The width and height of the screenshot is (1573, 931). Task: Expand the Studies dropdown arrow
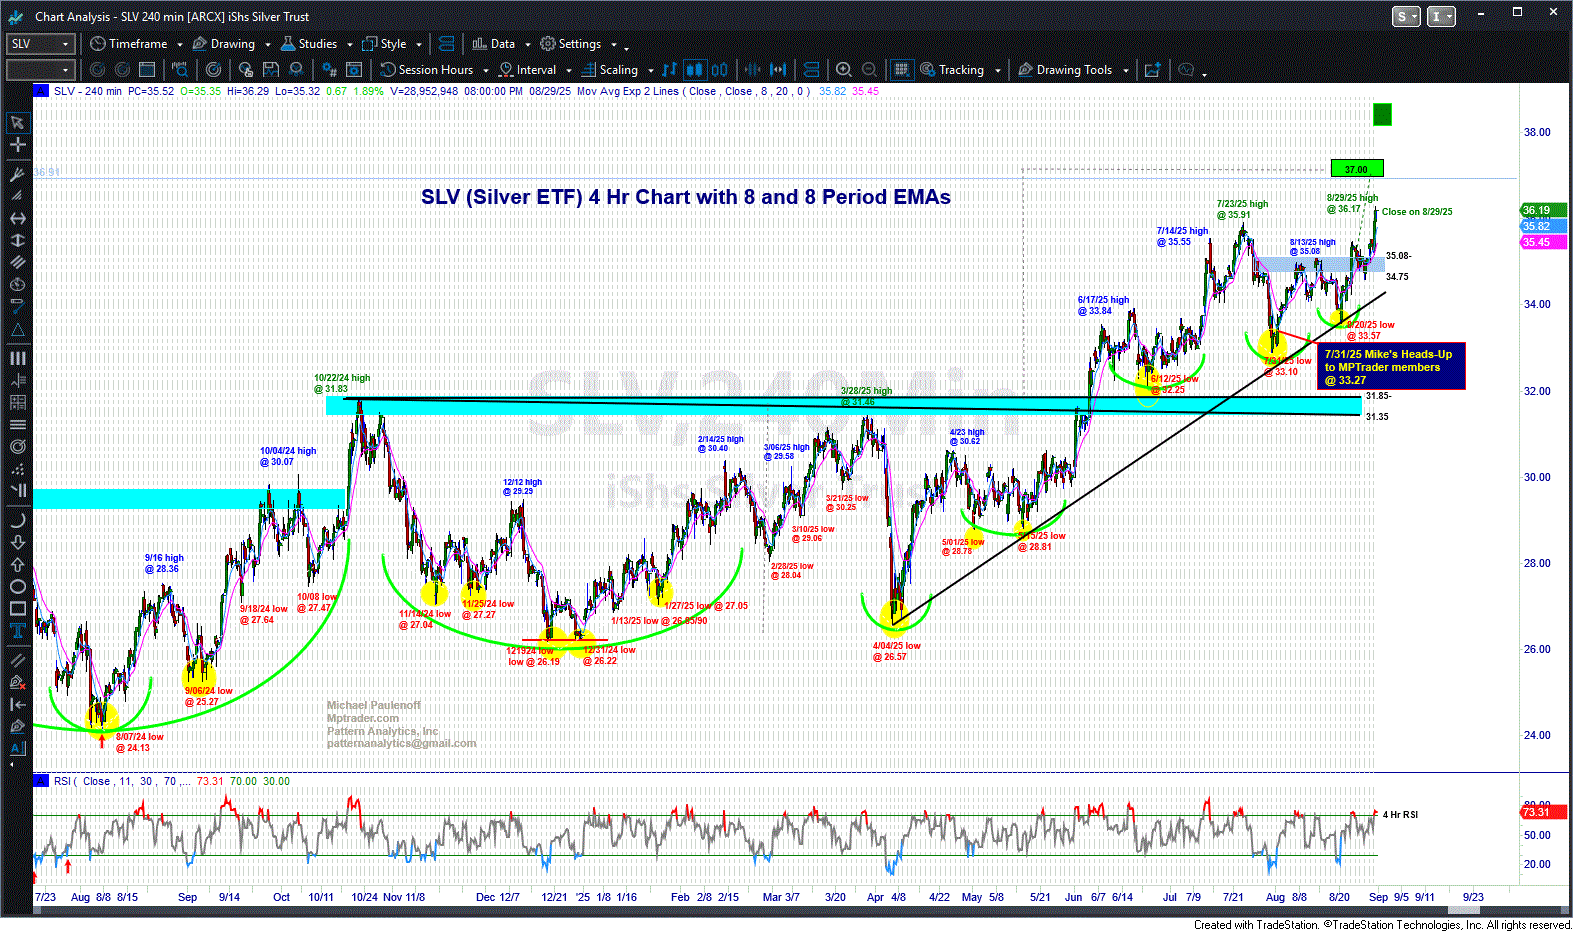(x=350, y=45)
